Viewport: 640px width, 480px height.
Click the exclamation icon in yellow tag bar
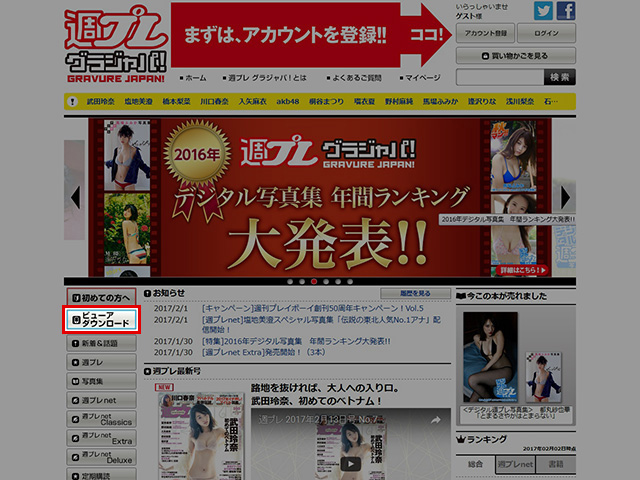point(72,101)
